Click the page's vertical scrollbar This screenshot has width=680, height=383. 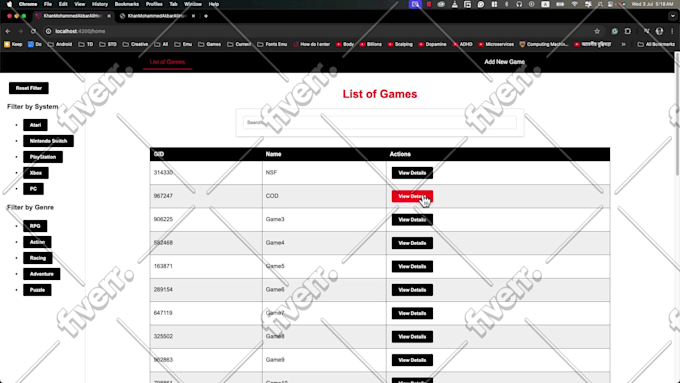pyautogui.click(x=677, y=115)
